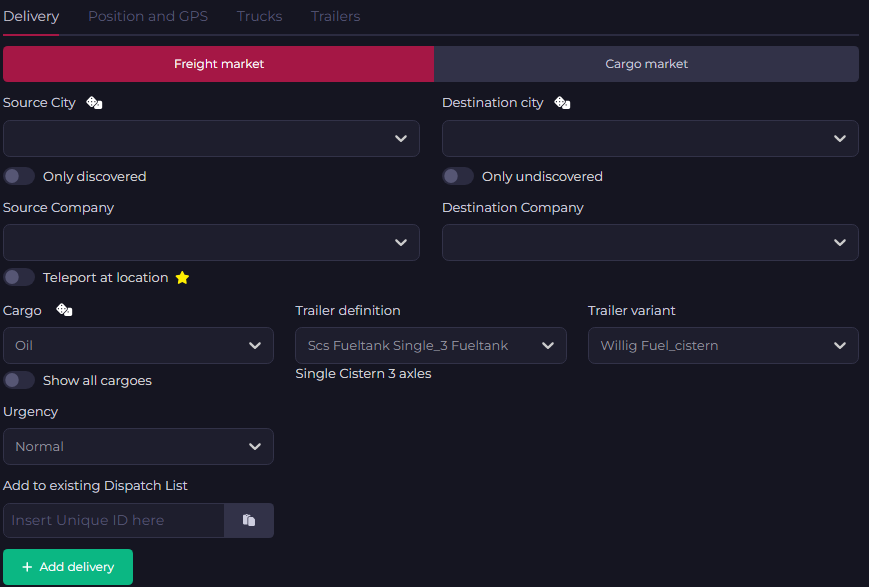Randomize Cargo using the dice icon
870x587 pixels.
click(64, 311)
